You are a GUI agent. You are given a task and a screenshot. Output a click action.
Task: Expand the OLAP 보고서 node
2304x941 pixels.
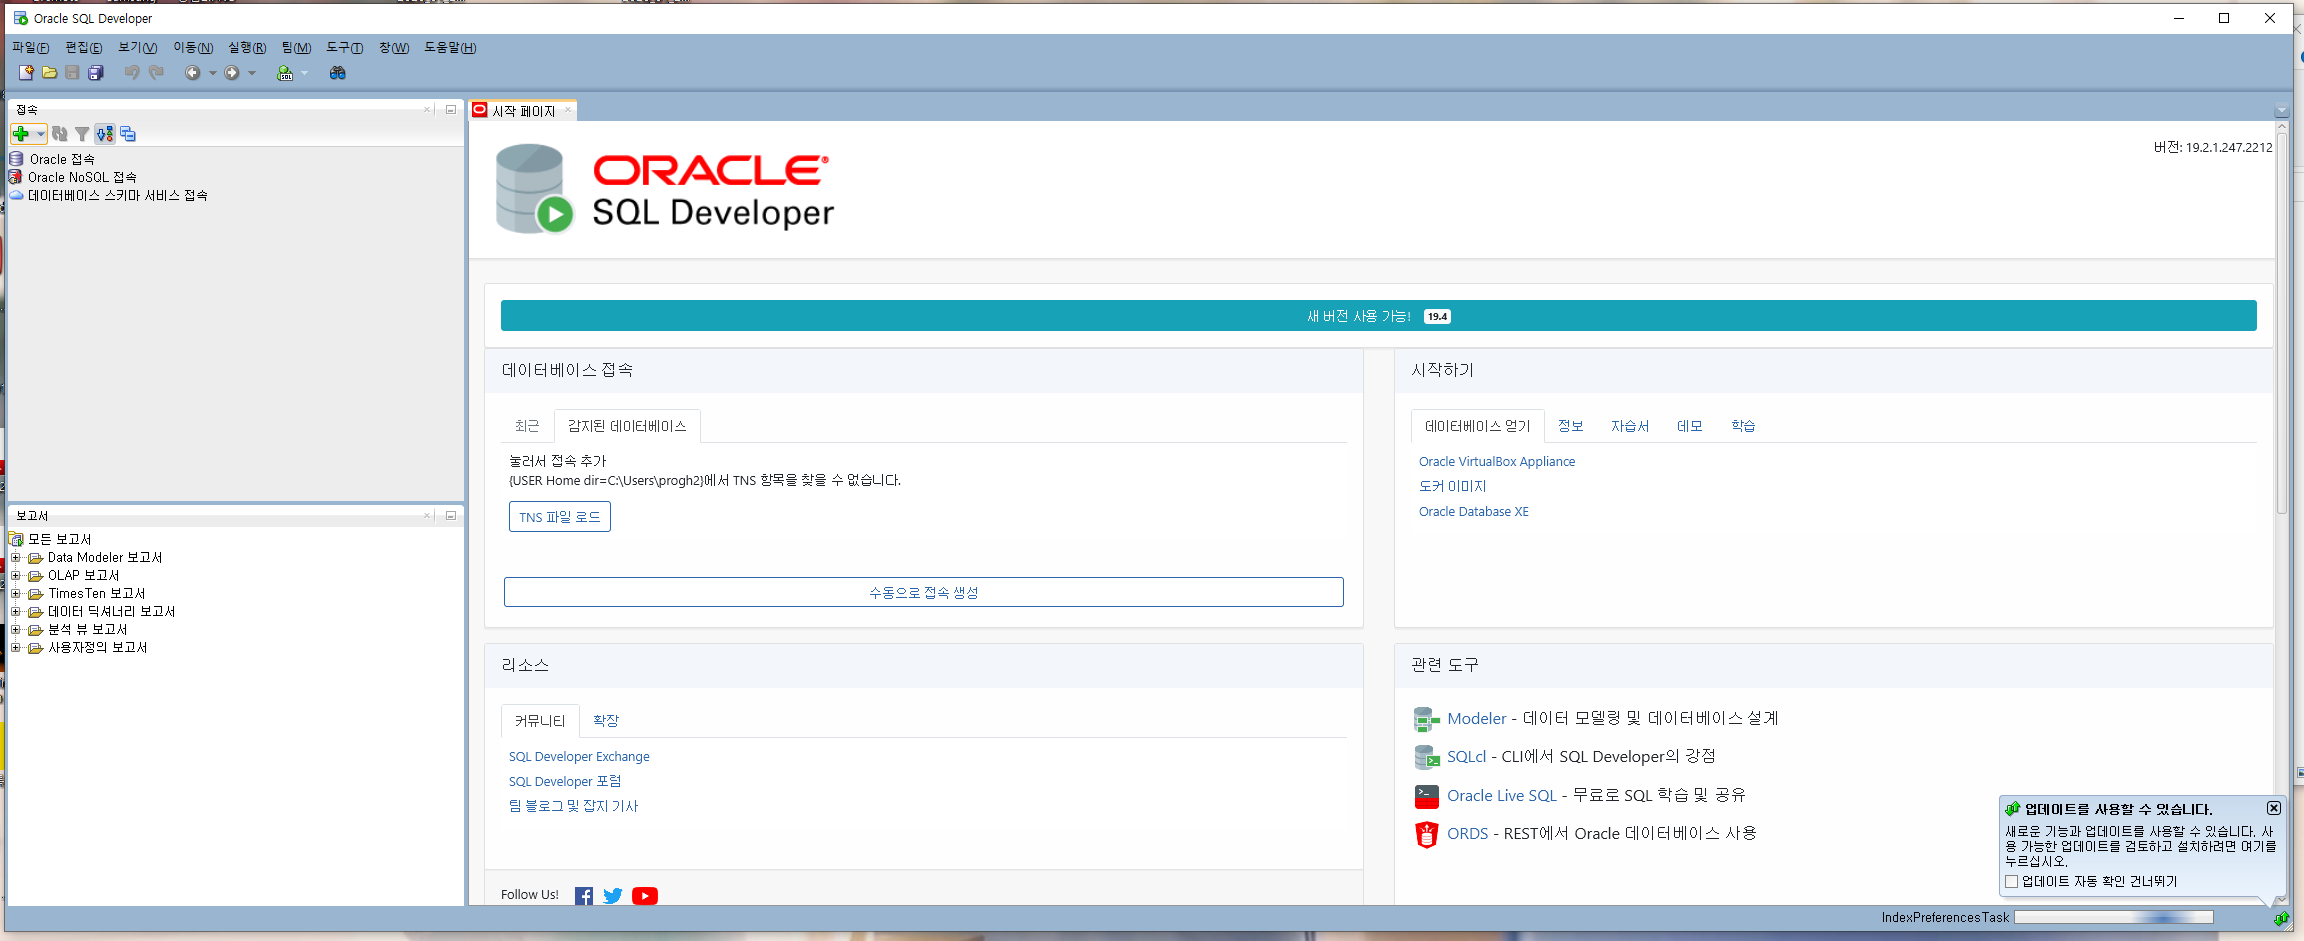point(15,576)
